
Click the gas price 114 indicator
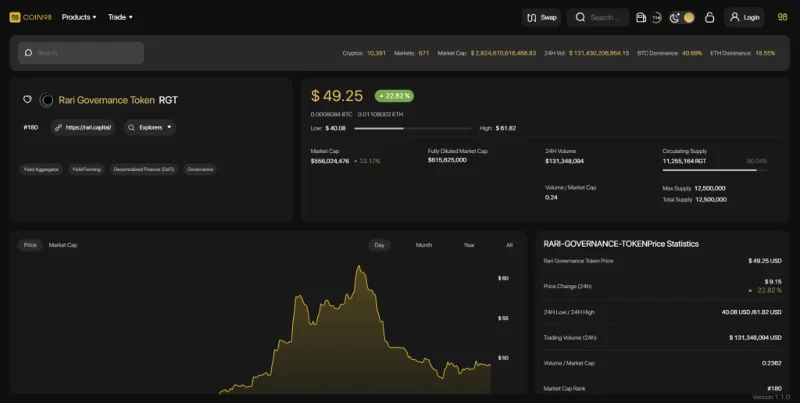[656, 17]
